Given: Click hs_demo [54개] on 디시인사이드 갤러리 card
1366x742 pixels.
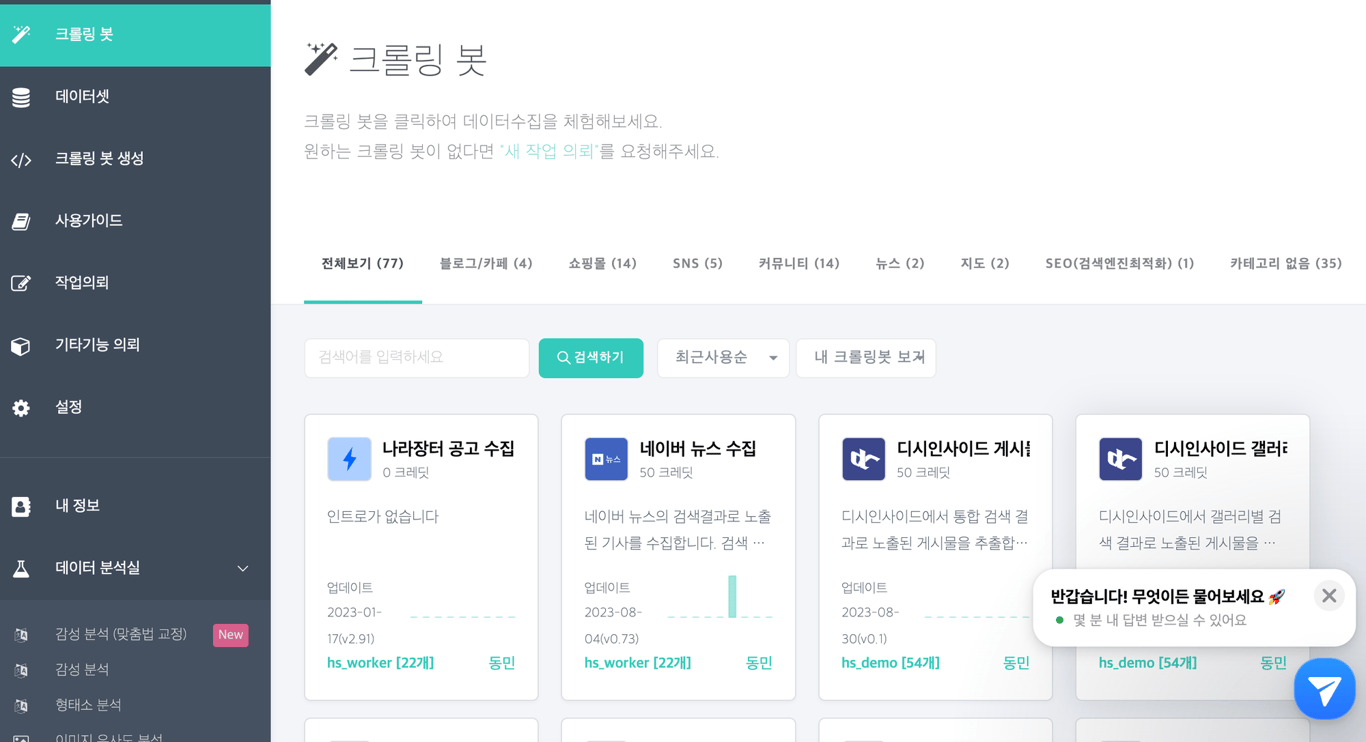Looking at the screenshot, I should click(1148, 663).
